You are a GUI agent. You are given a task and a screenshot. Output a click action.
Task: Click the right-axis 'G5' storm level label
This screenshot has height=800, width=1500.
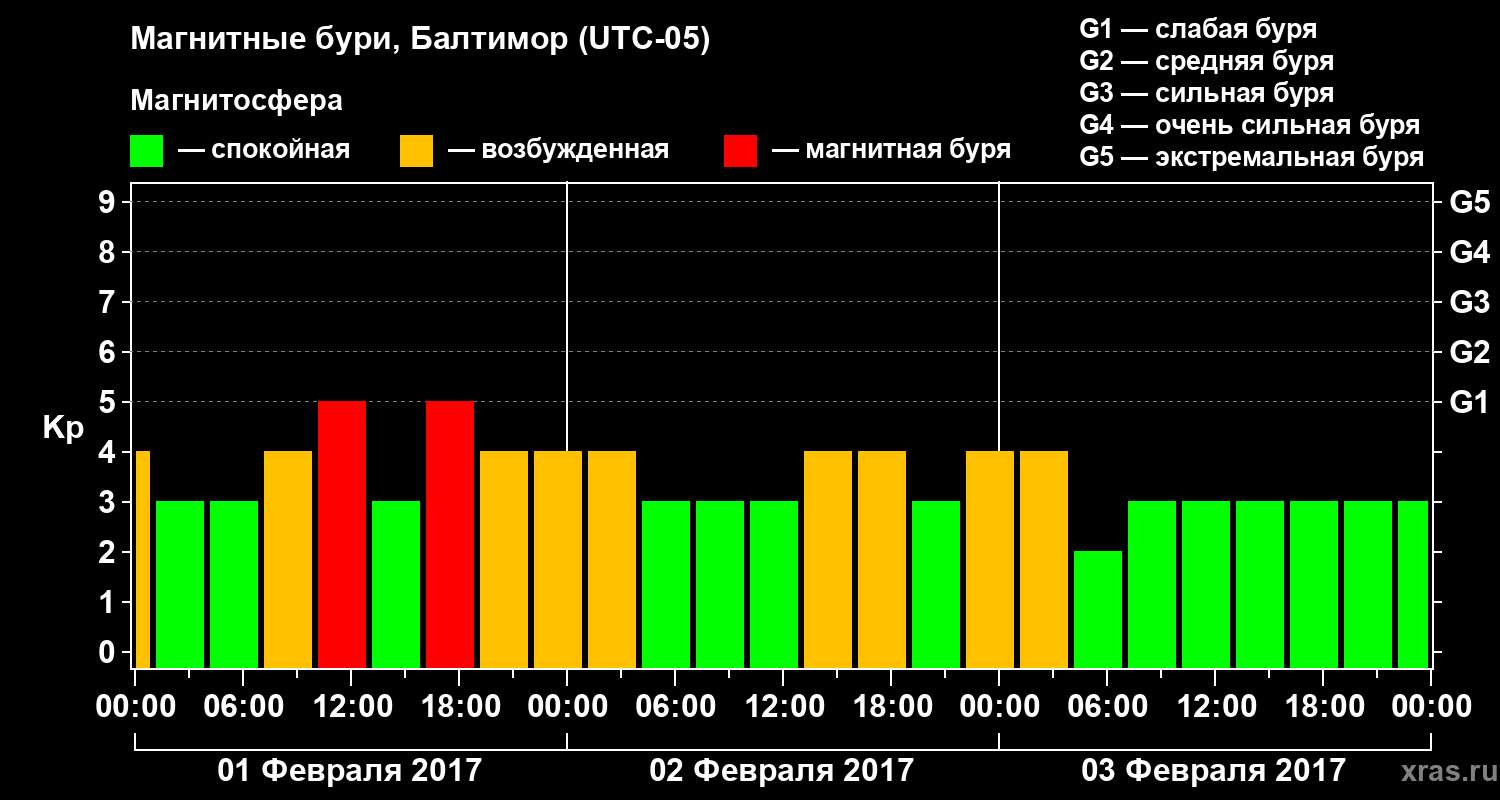pyautogui.click(x=1469, y=202)
